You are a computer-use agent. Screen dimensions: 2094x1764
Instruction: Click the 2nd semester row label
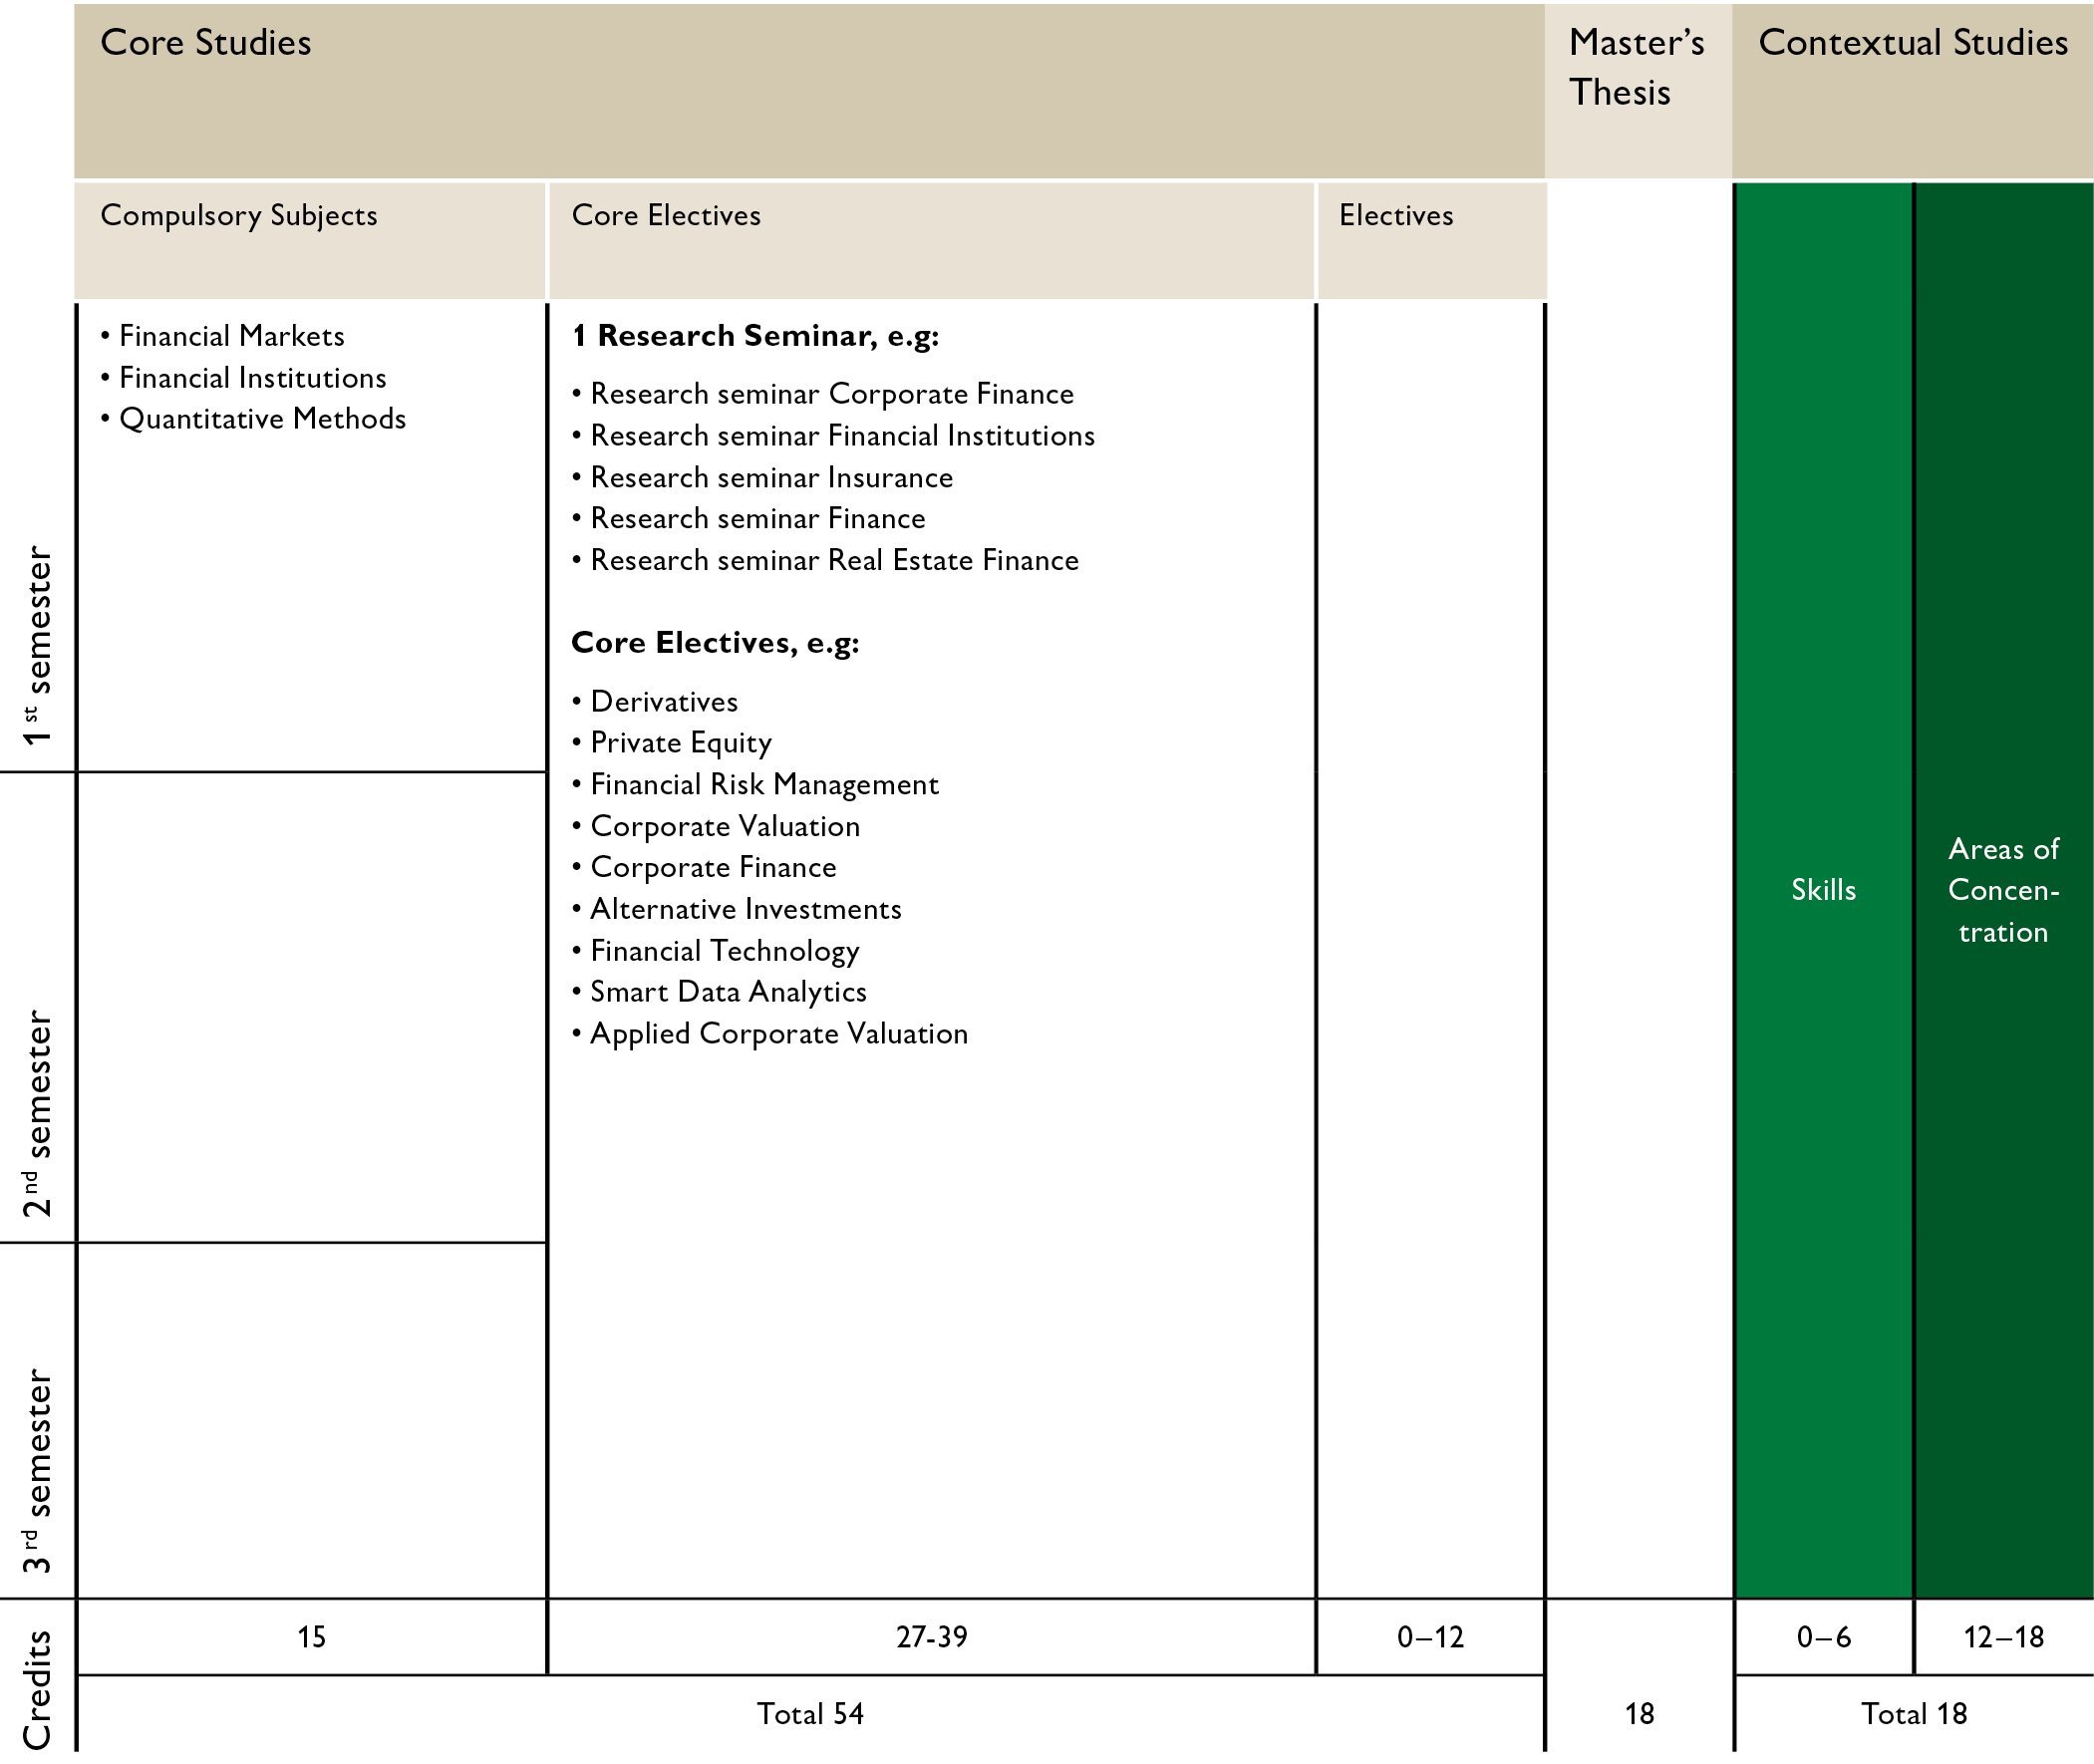tap(38, 1112)
